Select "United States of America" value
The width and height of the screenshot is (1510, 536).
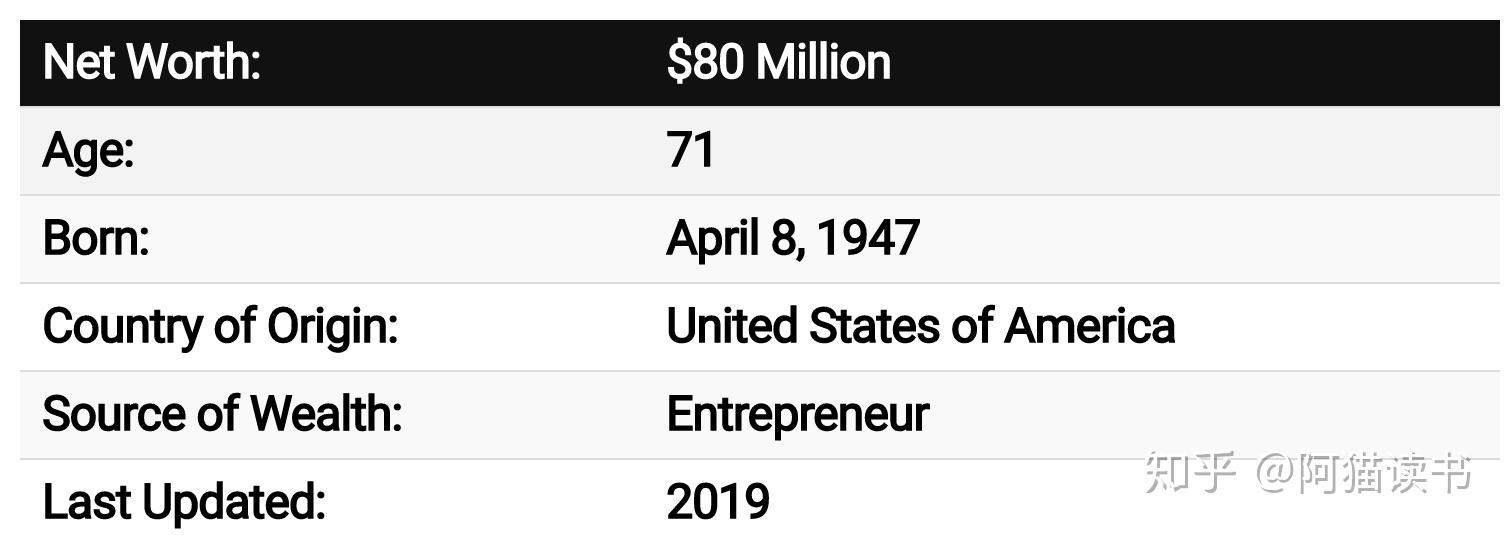pyautogui.click(x=920, y=326)
